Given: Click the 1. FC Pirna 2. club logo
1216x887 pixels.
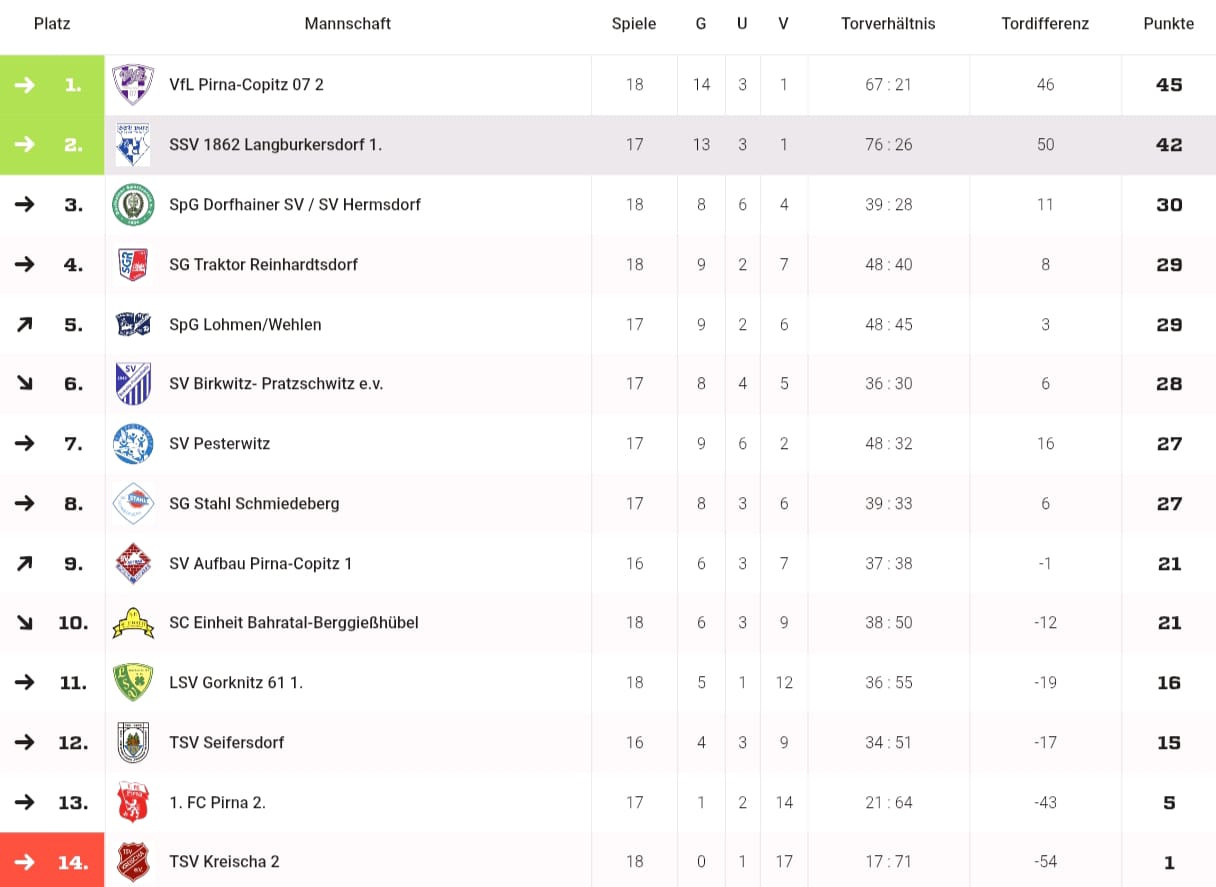Looking at the screenshot, I should 132,802.
